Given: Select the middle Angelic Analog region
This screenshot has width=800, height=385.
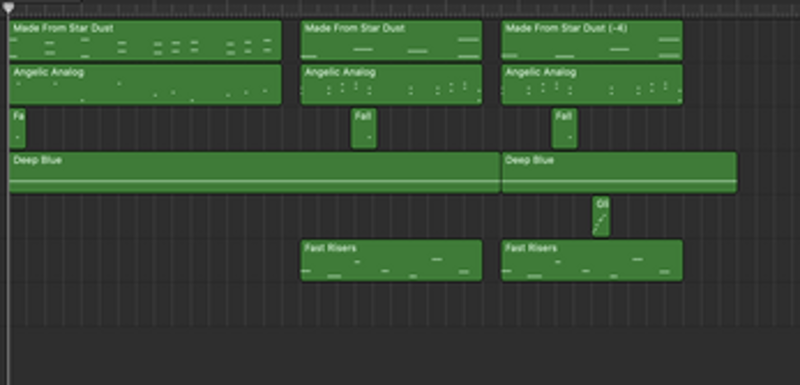Looking at the screenshot, I should pyautogui.click(x=391, y=85).
